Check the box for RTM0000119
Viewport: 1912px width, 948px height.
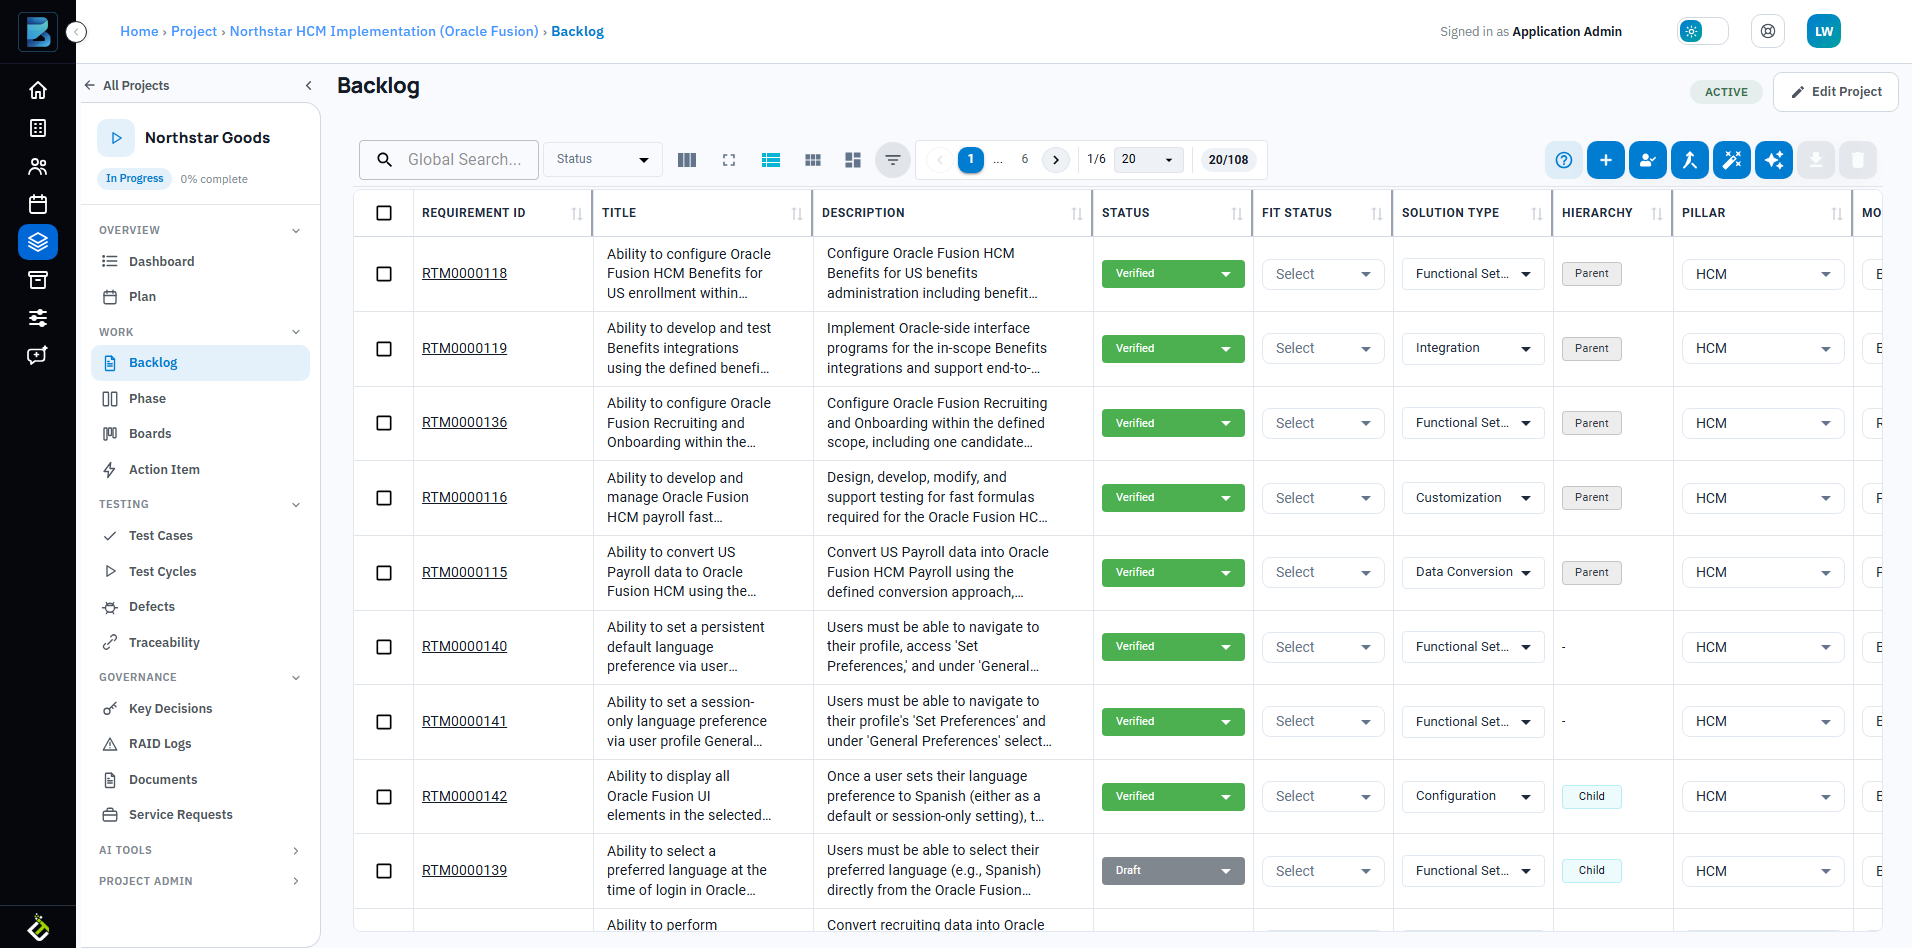(384, 349)
